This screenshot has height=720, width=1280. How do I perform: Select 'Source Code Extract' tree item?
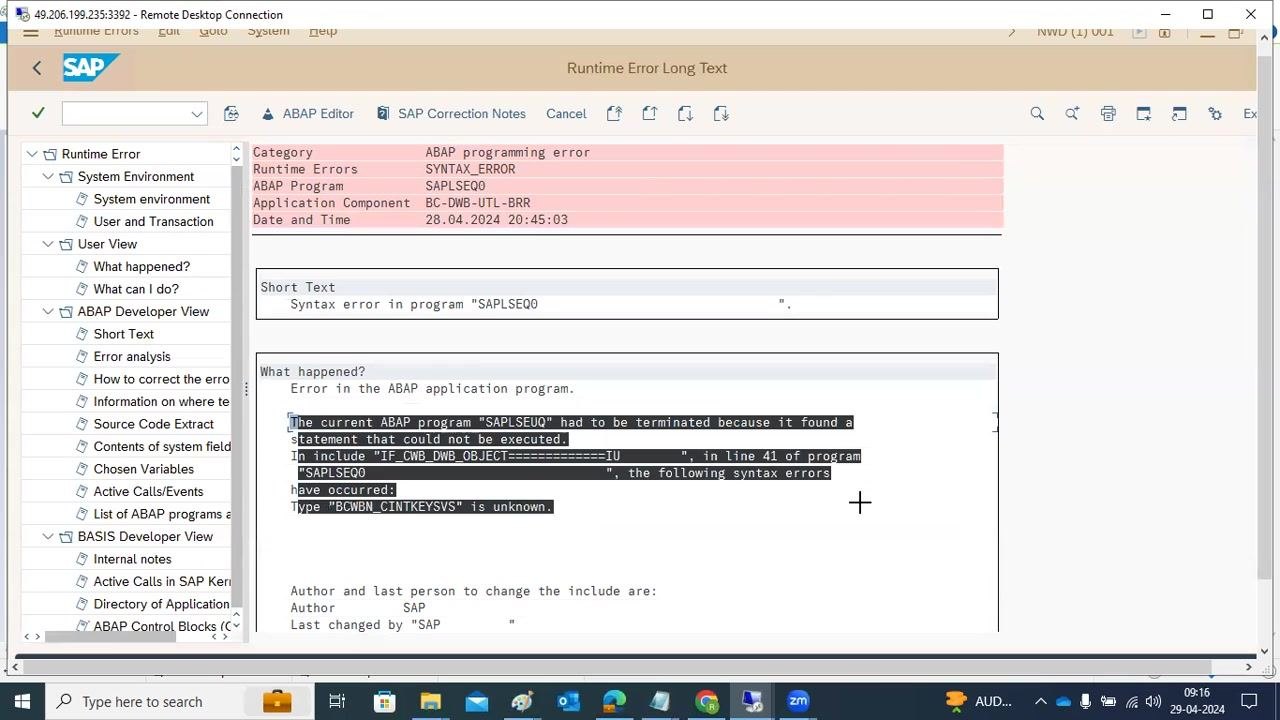pos(154,424)
